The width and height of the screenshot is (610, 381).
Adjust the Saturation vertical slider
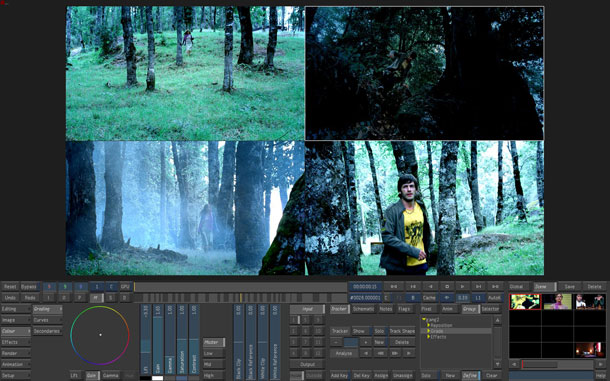pyautogui.click(x=182, y=339)
